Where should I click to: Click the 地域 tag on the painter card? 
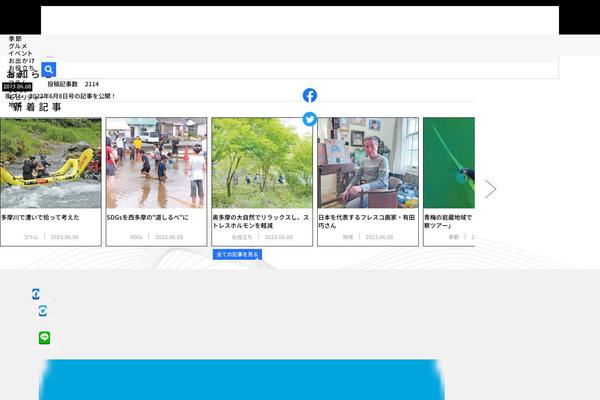[347, 237]
